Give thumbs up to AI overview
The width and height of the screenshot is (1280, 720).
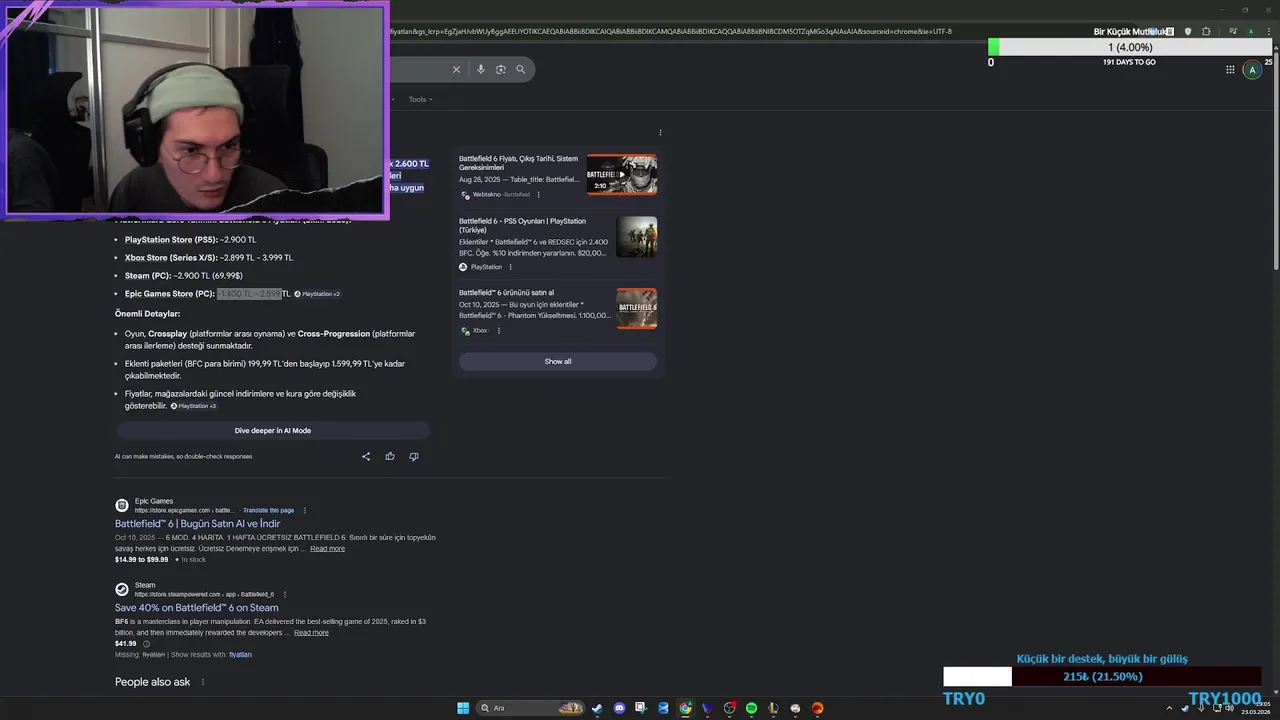(x=390, y=456)
